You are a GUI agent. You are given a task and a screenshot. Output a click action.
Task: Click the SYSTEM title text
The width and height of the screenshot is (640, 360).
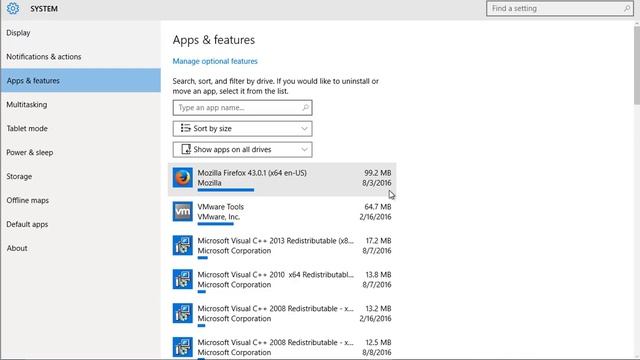(x=44, y=9)
